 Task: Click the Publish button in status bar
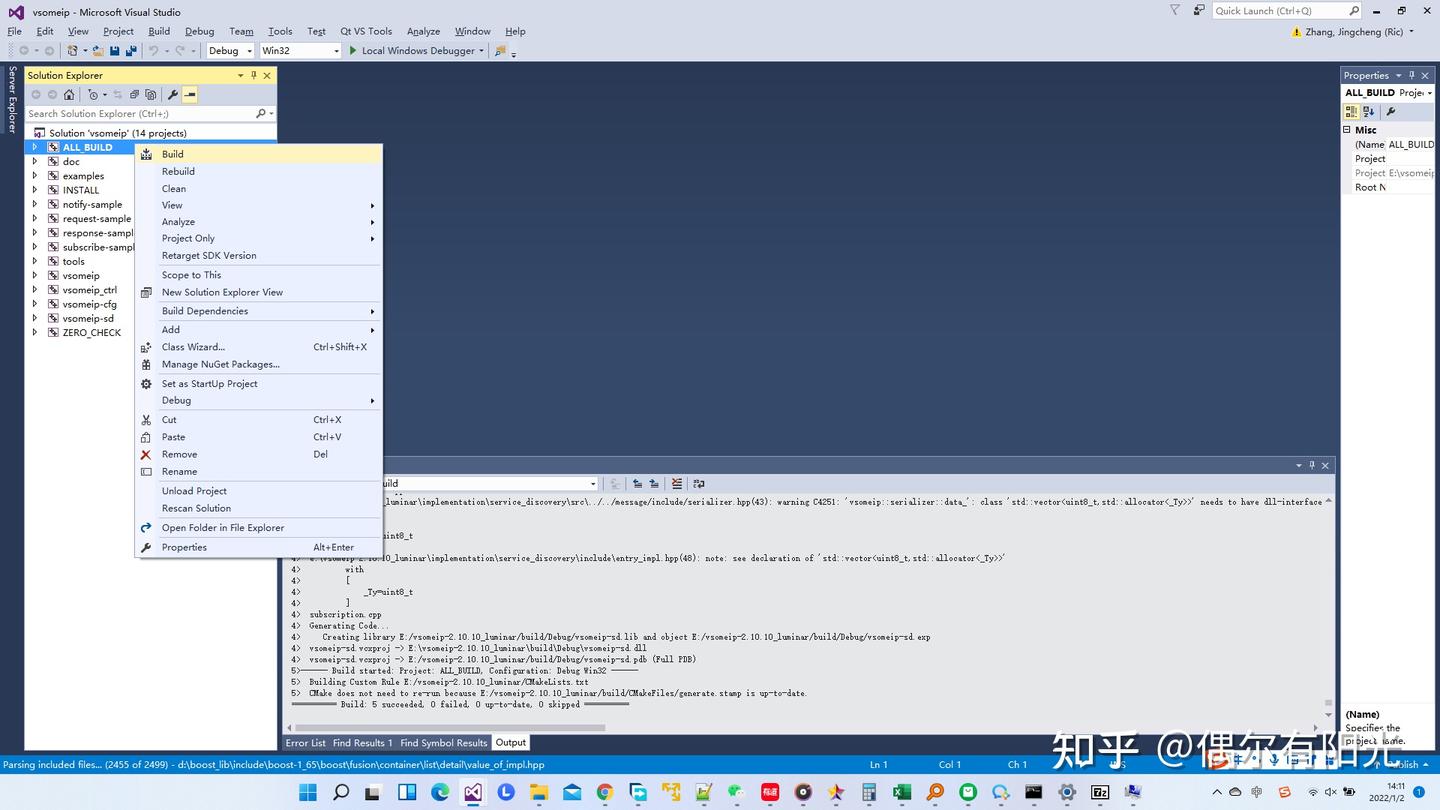(1404, 764)
